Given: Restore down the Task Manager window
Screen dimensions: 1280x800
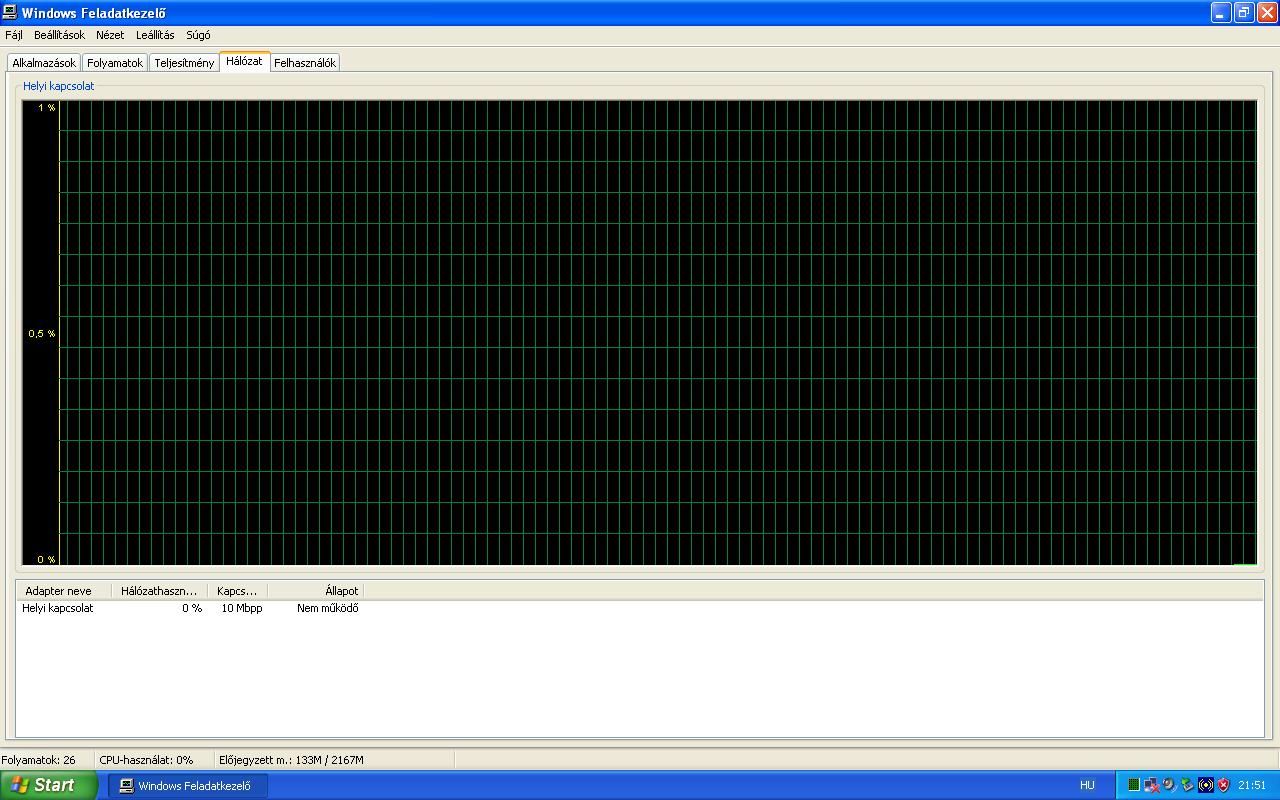Looking at the screenshot, I should tap(1244, 13).
